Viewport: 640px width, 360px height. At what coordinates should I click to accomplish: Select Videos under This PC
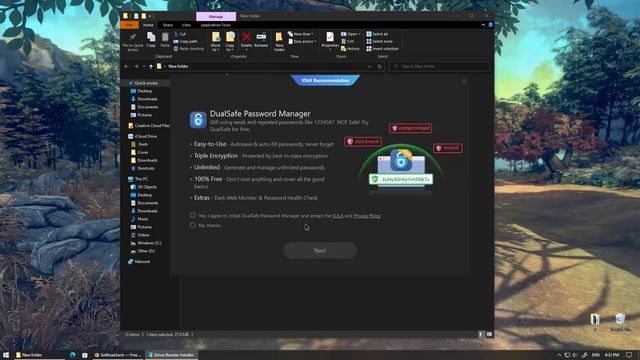coord(140,235)
